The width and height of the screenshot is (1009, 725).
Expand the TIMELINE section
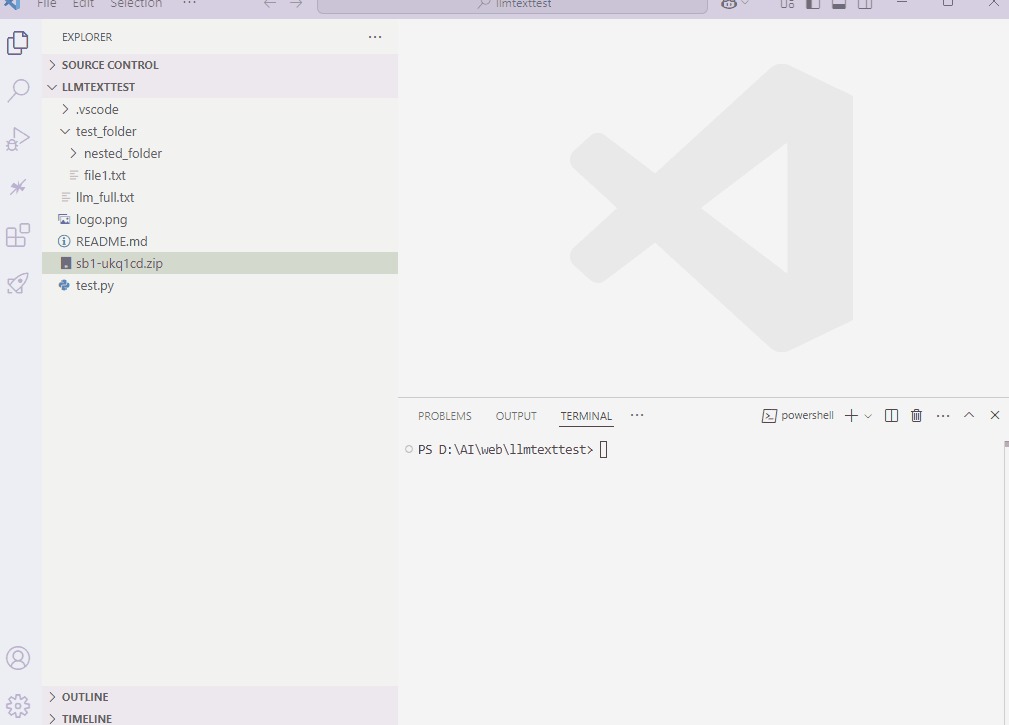pyautogui.click(x=220, y=718)
